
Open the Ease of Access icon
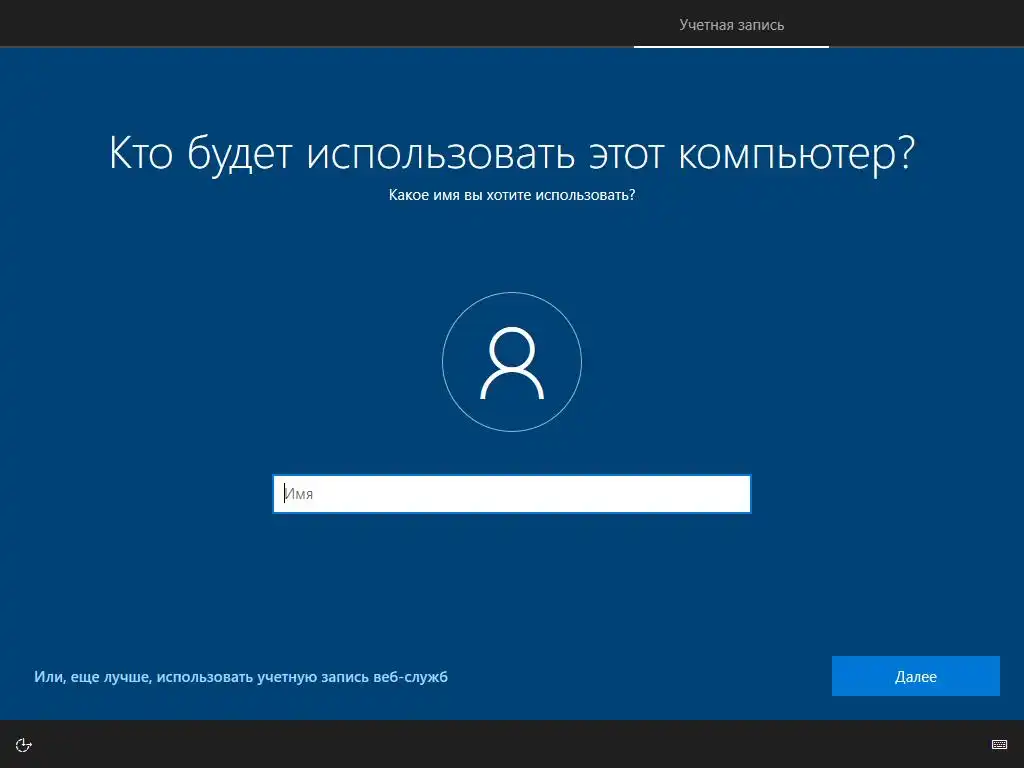(24, 745)
